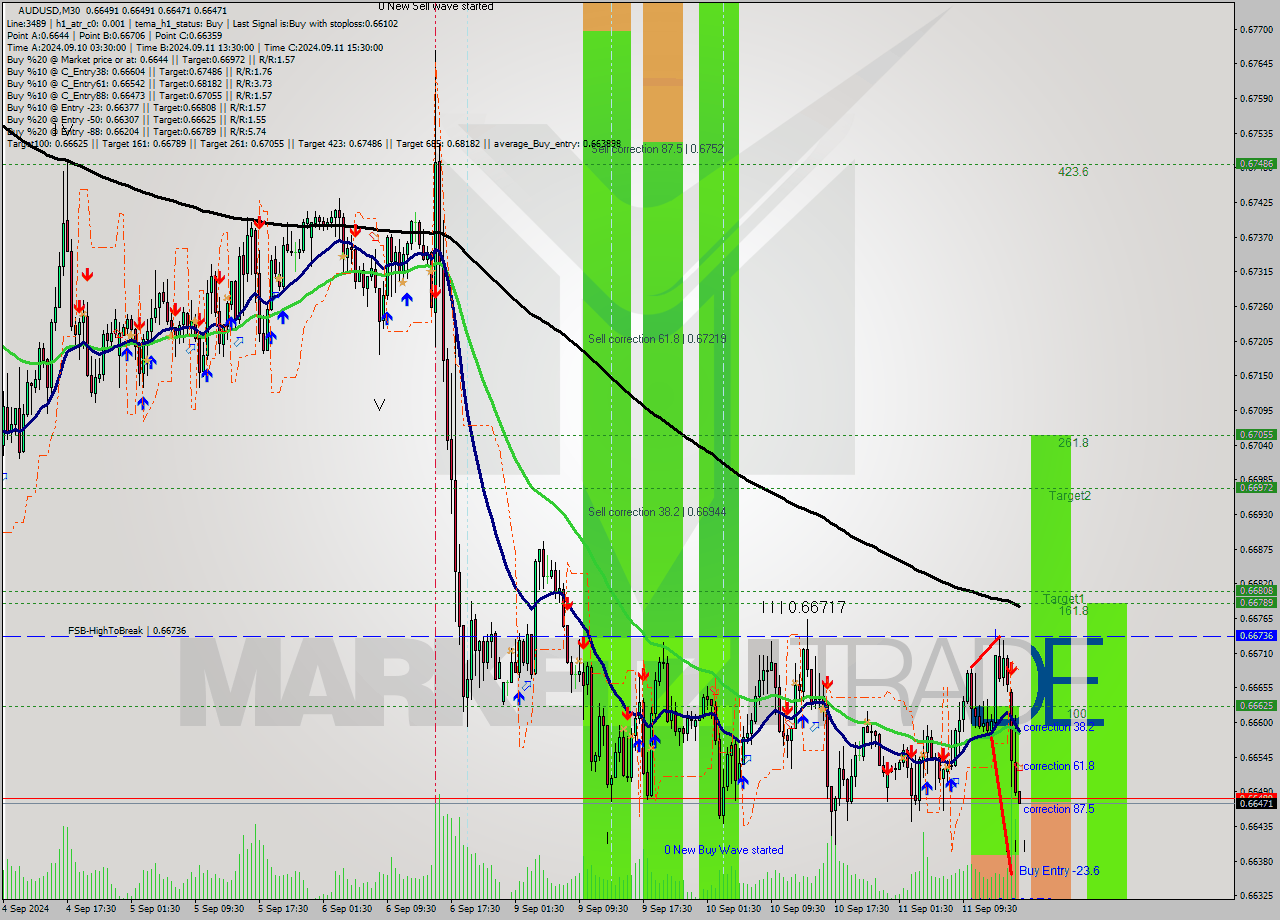Click the blue 'correction 87.5' label

pyautogui.click(x=1059, y=809)
